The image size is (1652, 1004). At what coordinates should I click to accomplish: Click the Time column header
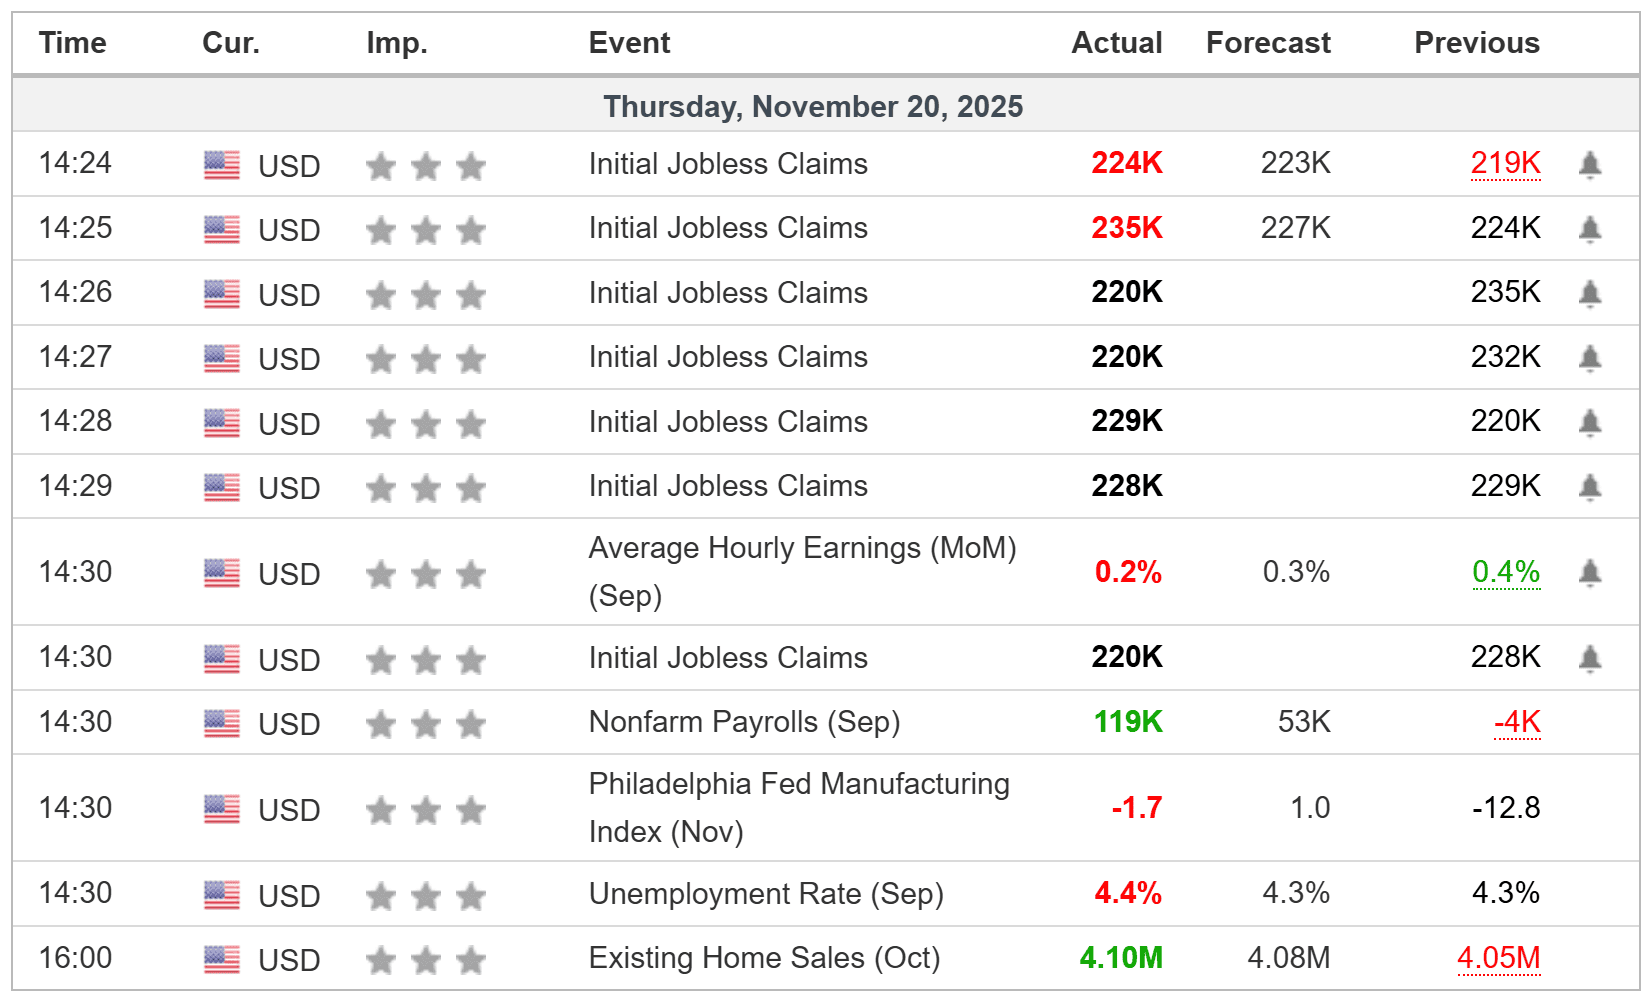[x=72, y=43]
